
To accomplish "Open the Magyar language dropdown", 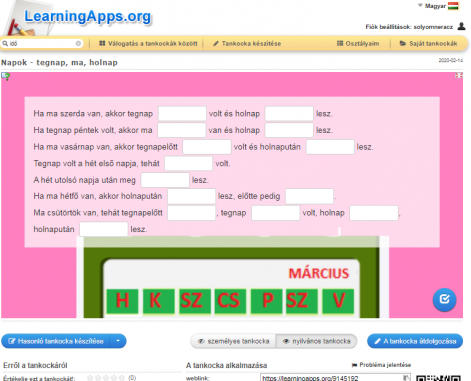I will tap(432, 6).
